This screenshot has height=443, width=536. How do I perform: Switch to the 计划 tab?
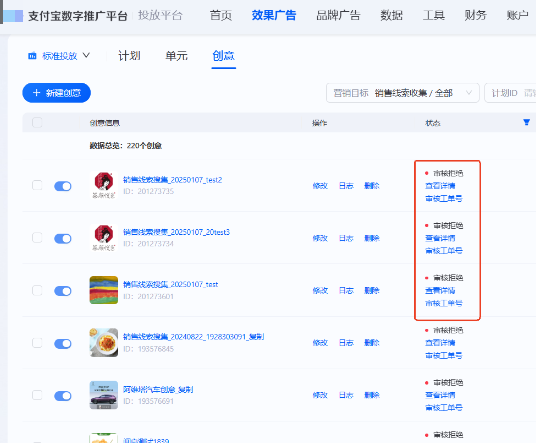129,56
